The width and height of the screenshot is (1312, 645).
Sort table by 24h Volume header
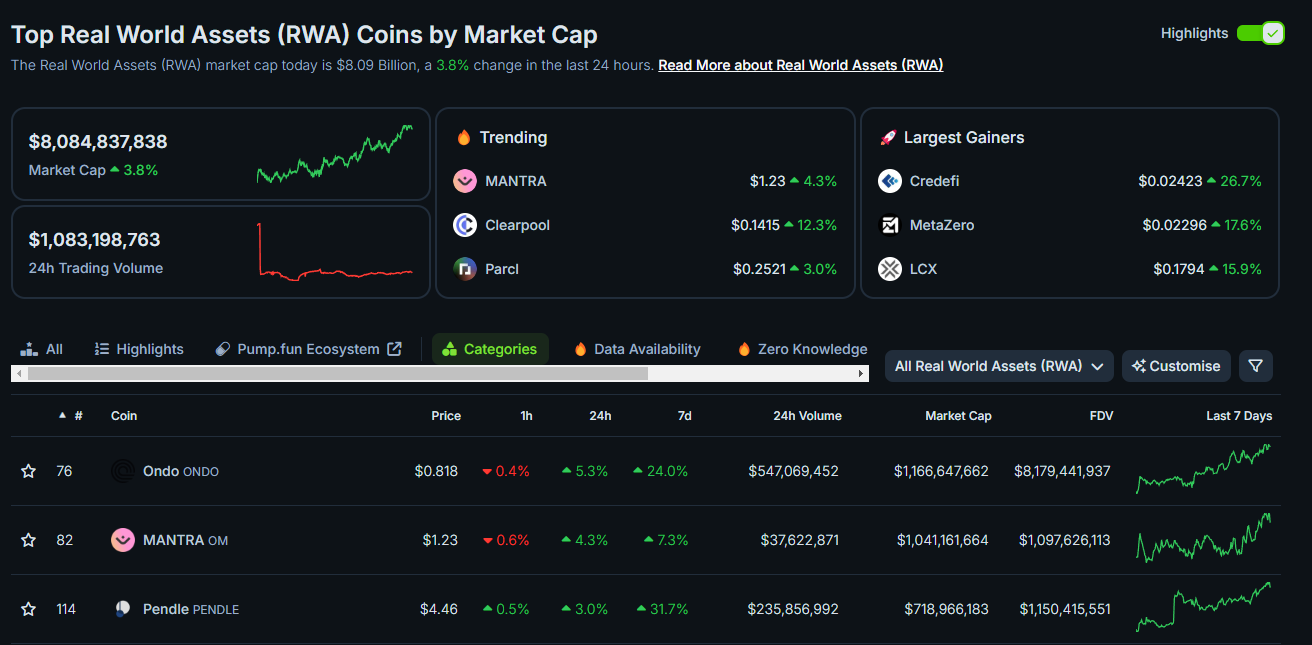[807, 415]
